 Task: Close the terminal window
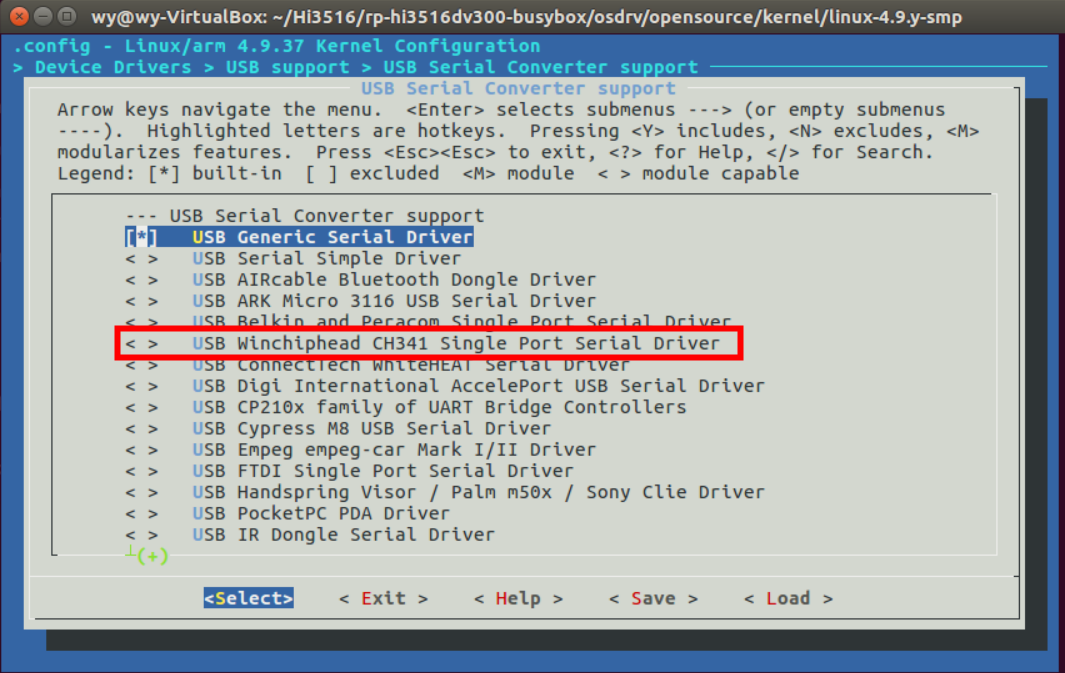pyautogui.click(x=20, y=16)
